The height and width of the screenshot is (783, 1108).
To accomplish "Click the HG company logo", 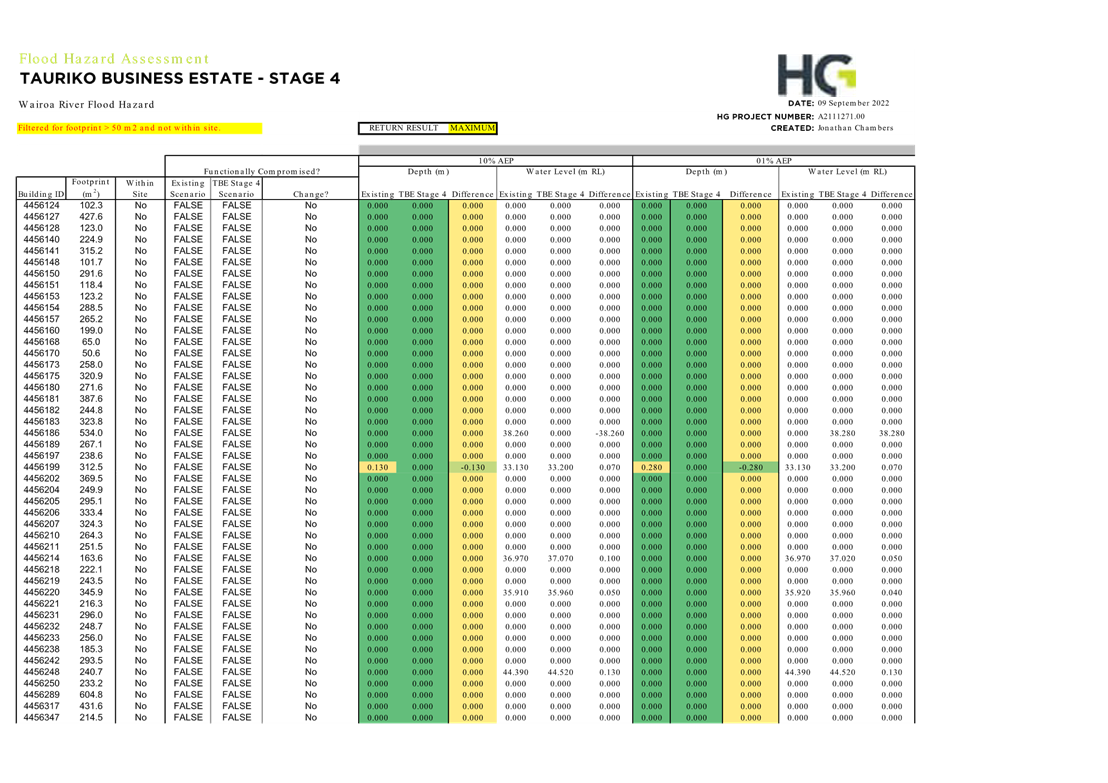I will (x=816, y=75).
